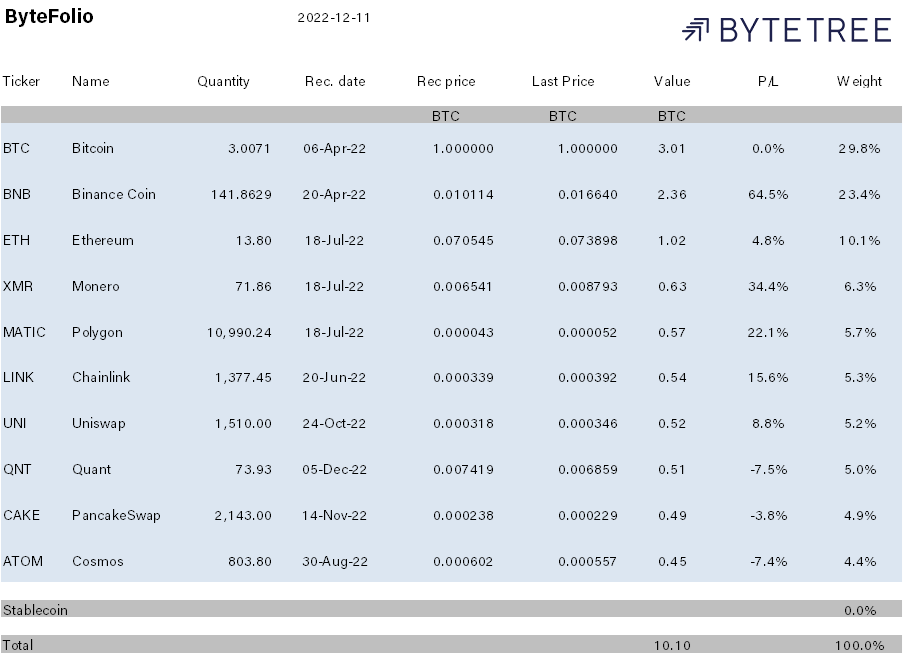The image size is (903, 654).
Task: Select the QNT ticker cell
Action: 17,469
